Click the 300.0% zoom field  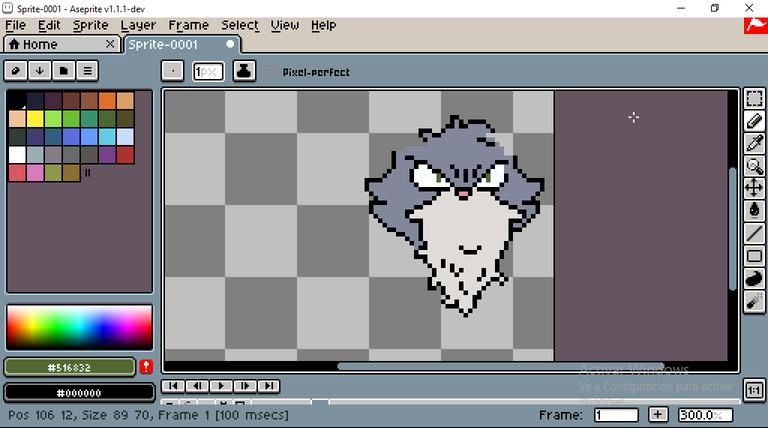click(705, 415)
